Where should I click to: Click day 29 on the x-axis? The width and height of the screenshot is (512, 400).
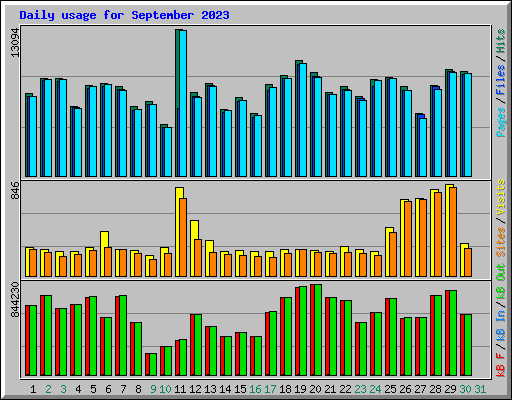click(x=450, y=389)
